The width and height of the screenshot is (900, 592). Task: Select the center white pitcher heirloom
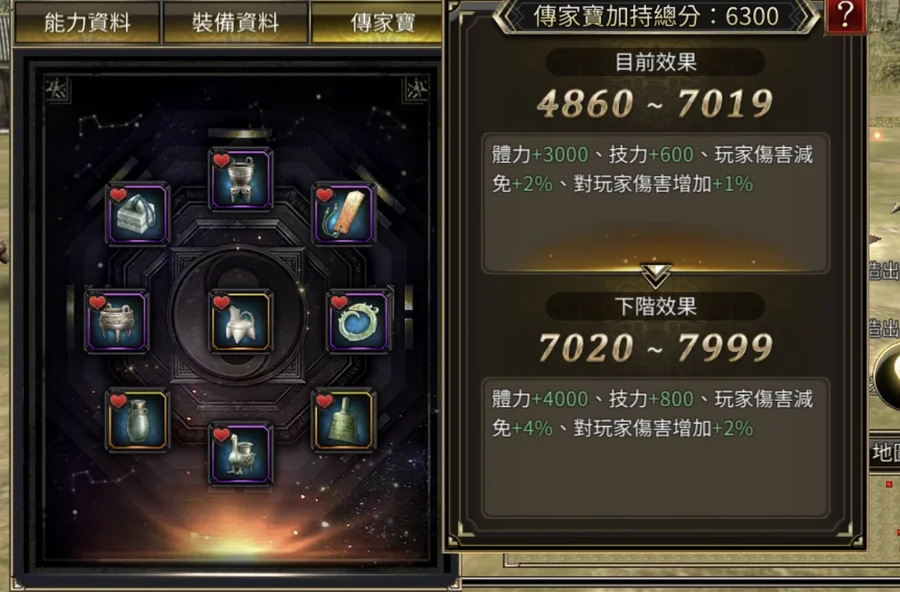click(x=240, y=320)
